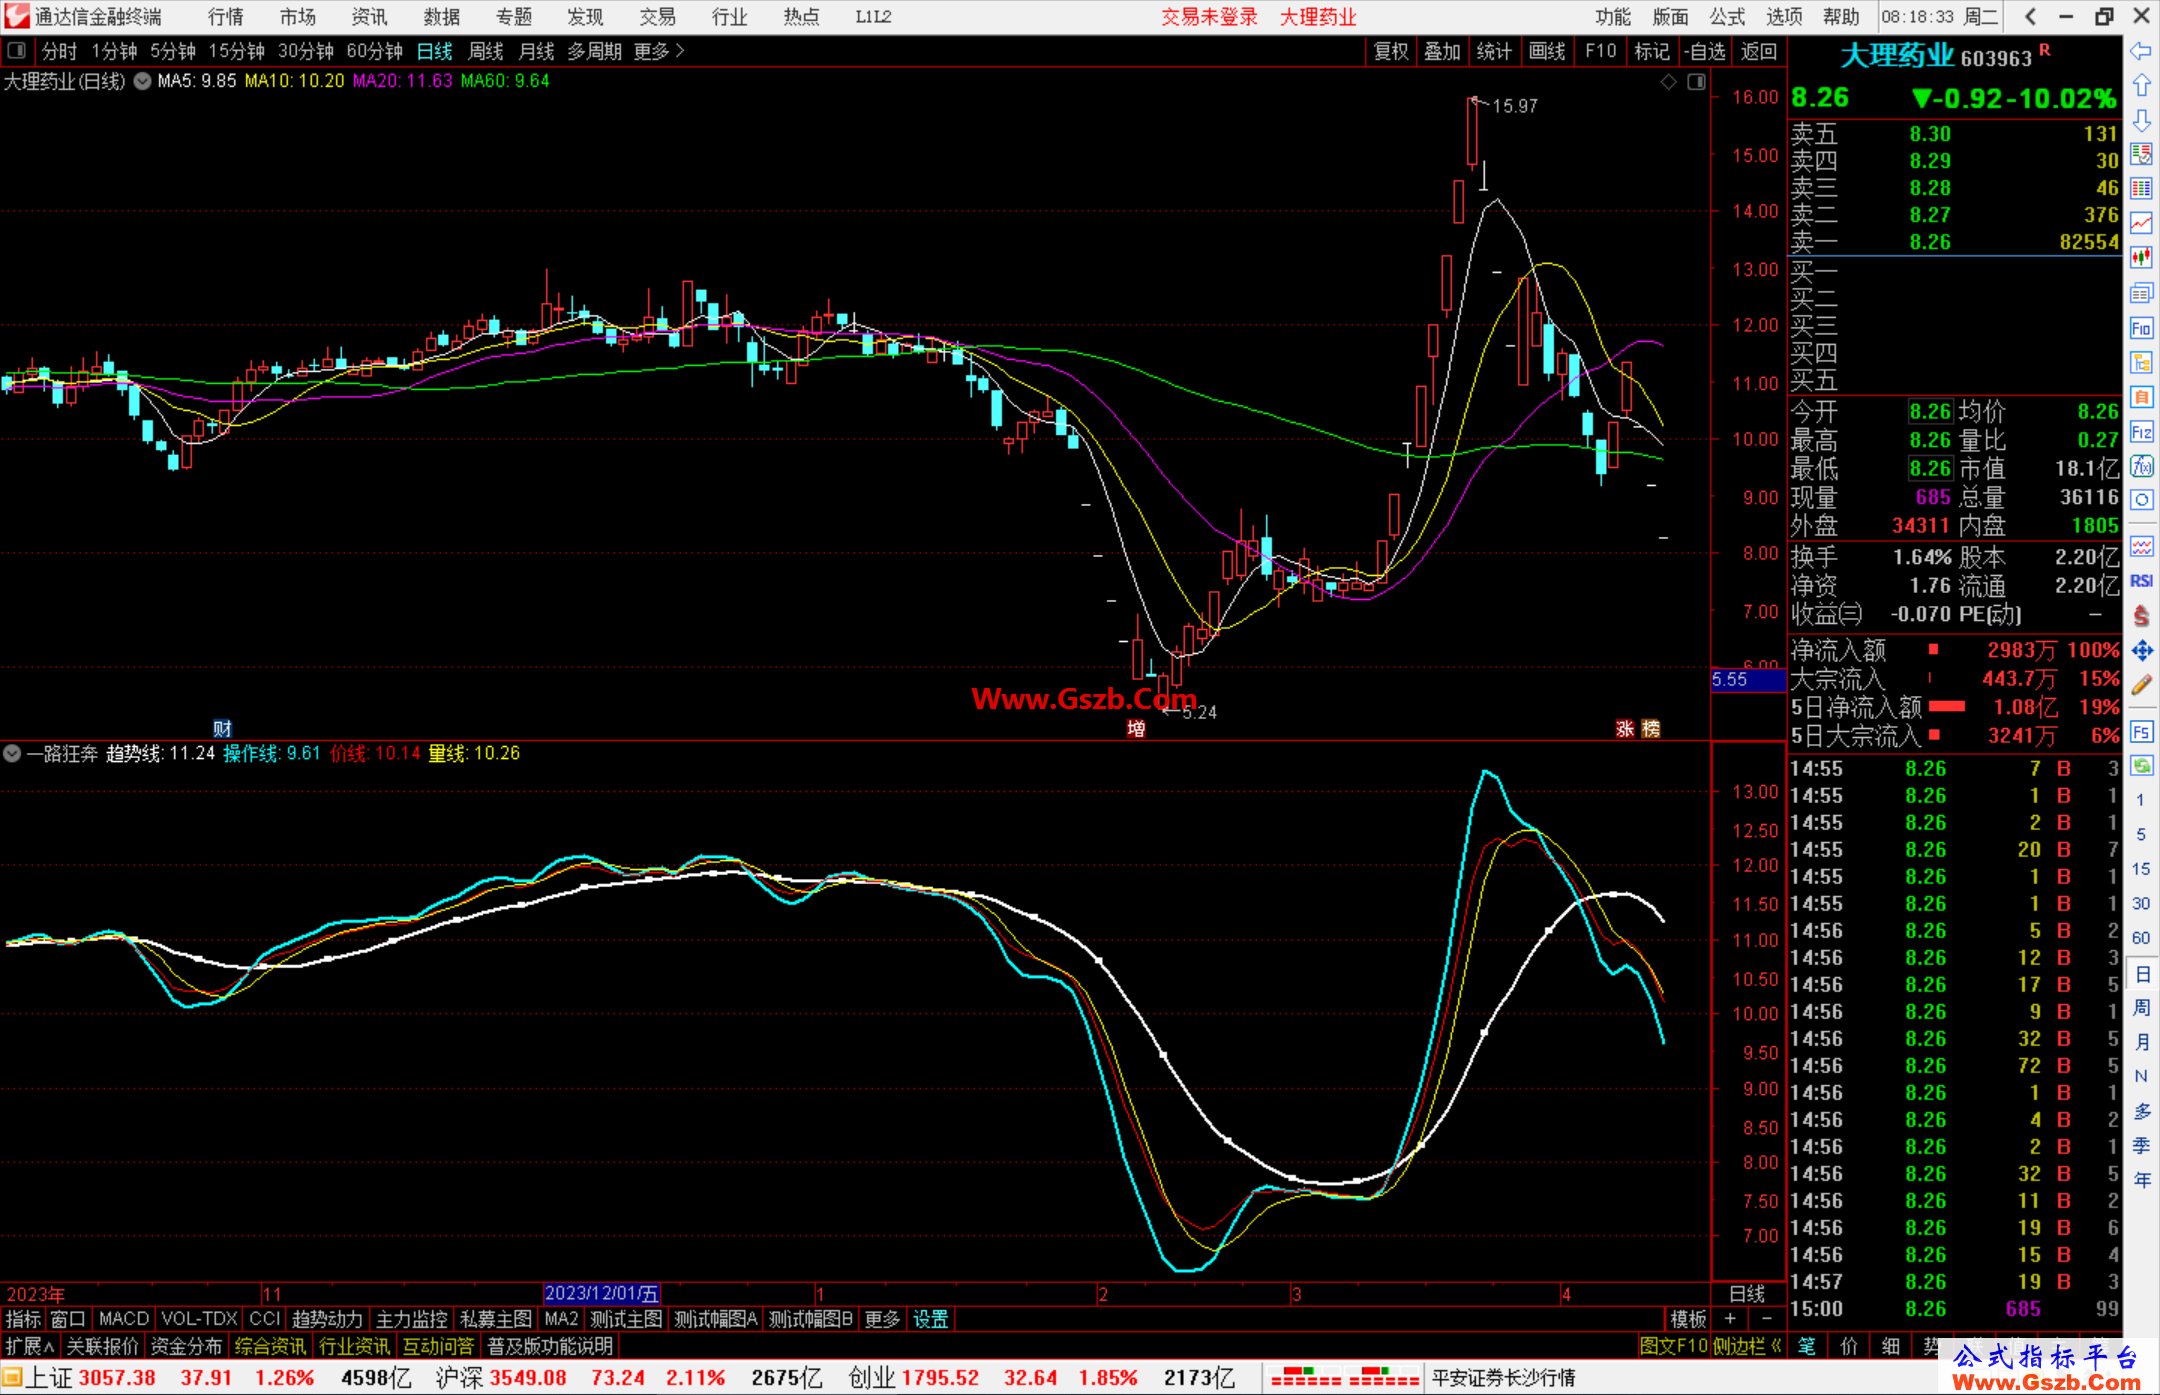Switch to 5分钟 period in toolbar
Image resolution: width=2160 pixels, height=1395 pixels.
(x=173, y=51)
